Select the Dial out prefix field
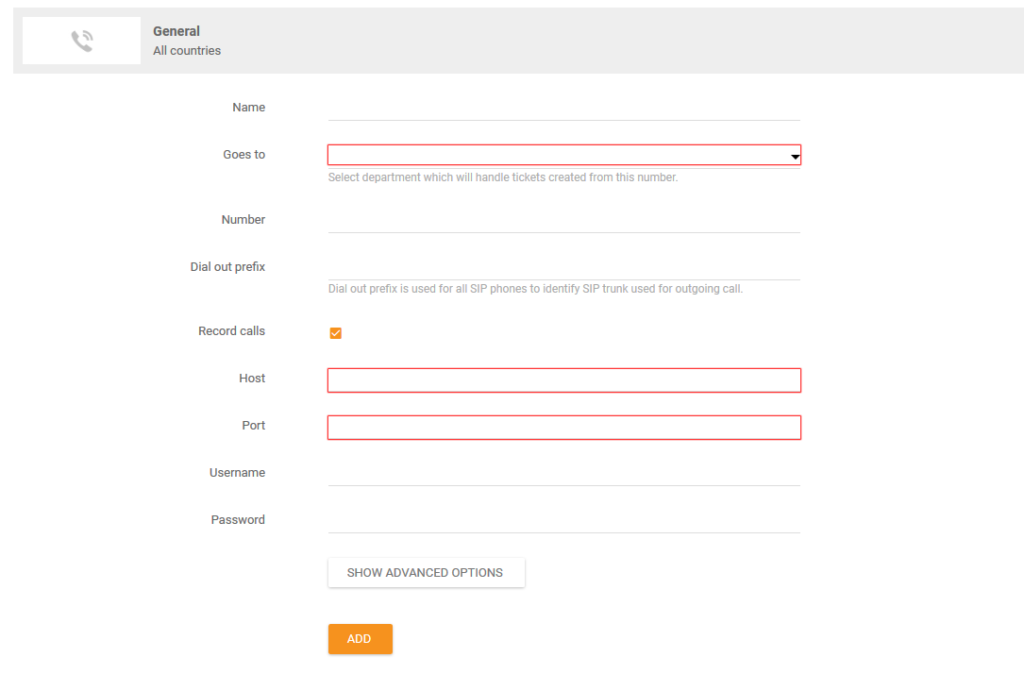Screen dimensions: 1024x674 (x=560, y=271)
